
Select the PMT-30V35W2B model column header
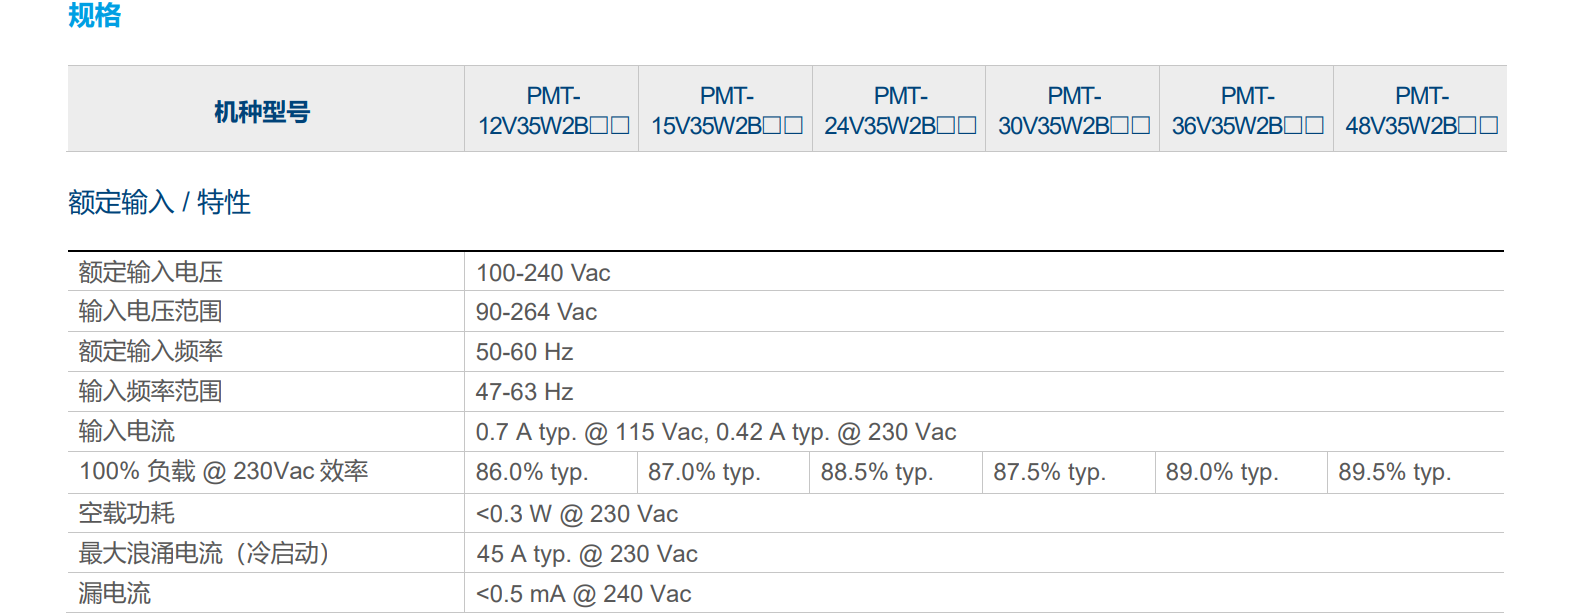coord(1073,110)
